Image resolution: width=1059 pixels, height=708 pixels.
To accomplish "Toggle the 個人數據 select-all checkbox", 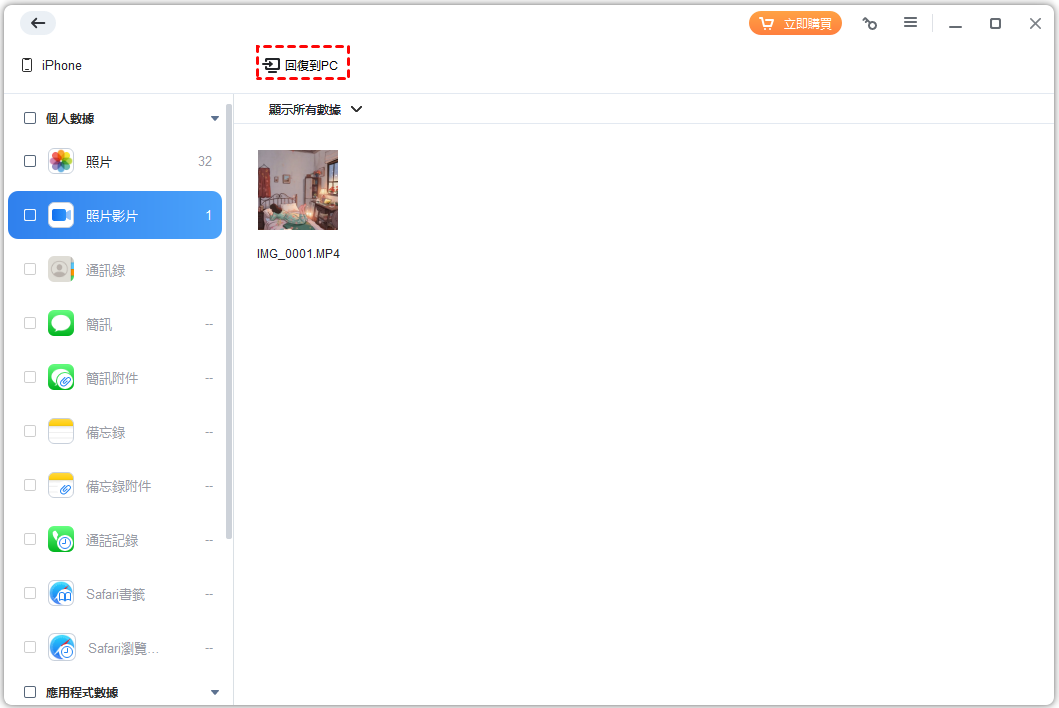I will [30, 118].
